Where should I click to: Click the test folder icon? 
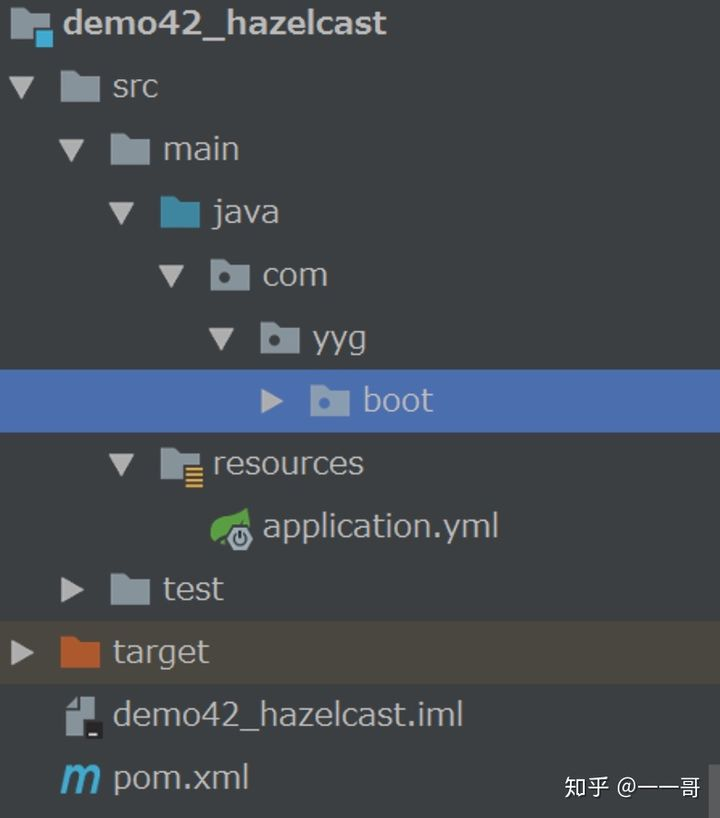click(x=130, y=589)
